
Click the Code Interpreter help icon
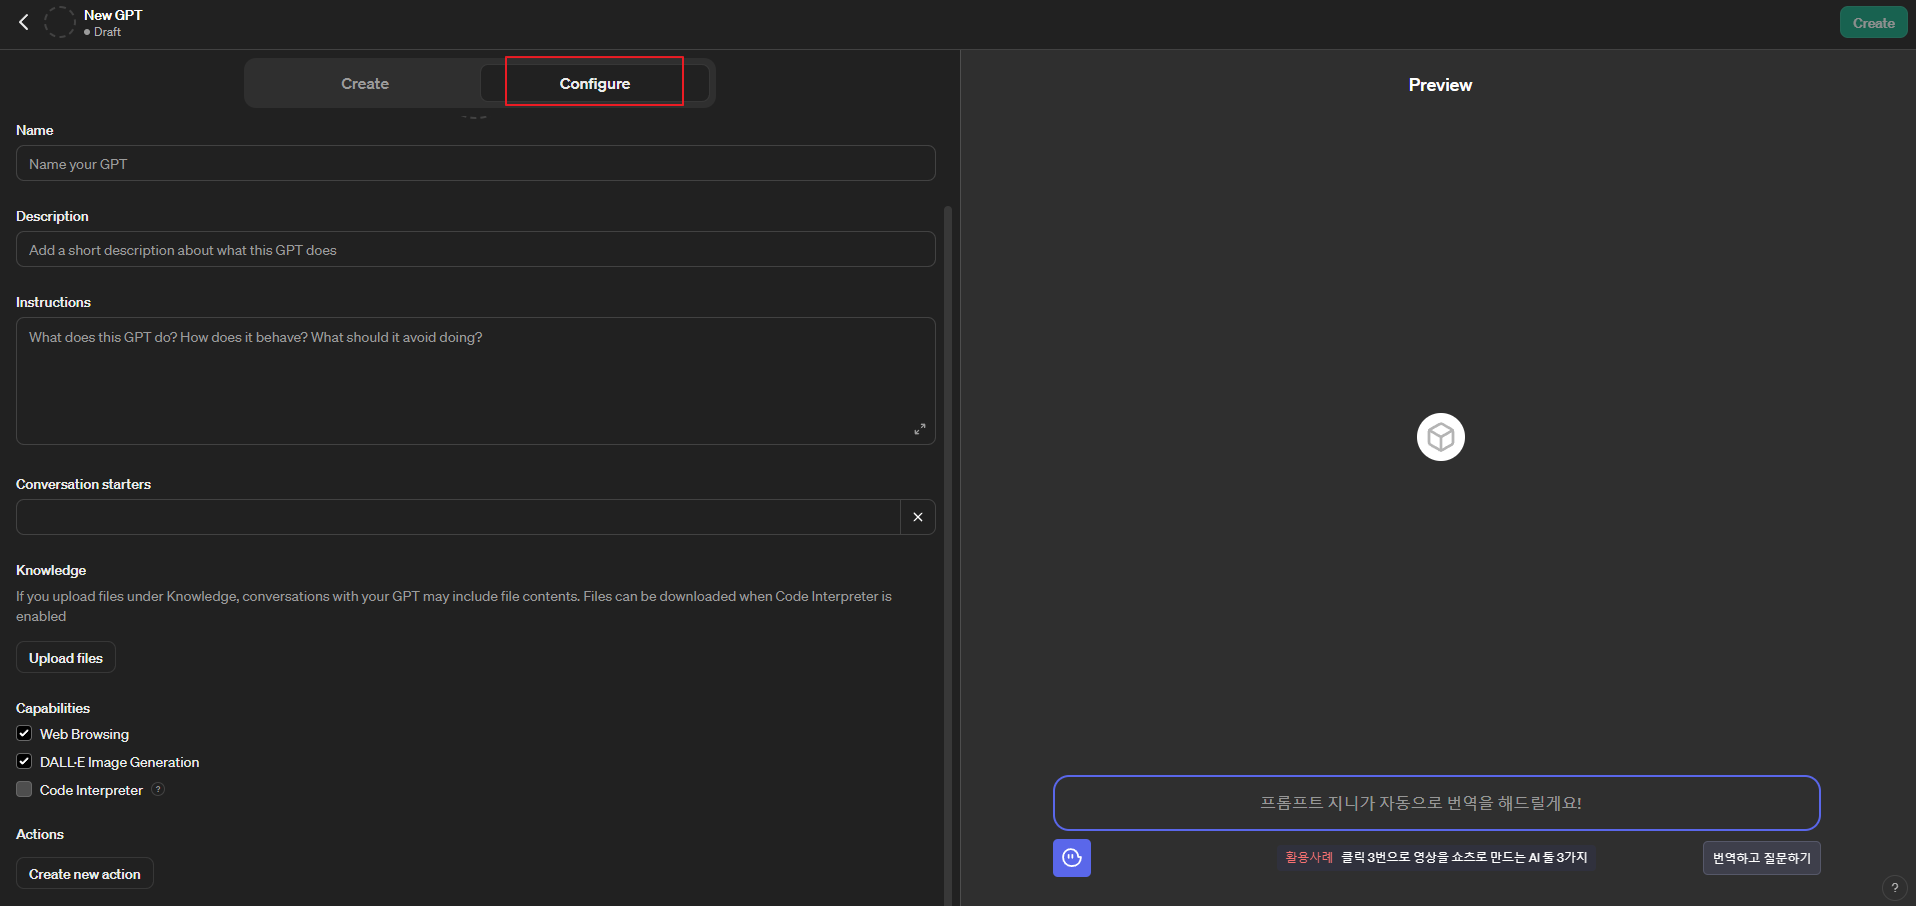(x=158, y=789)
